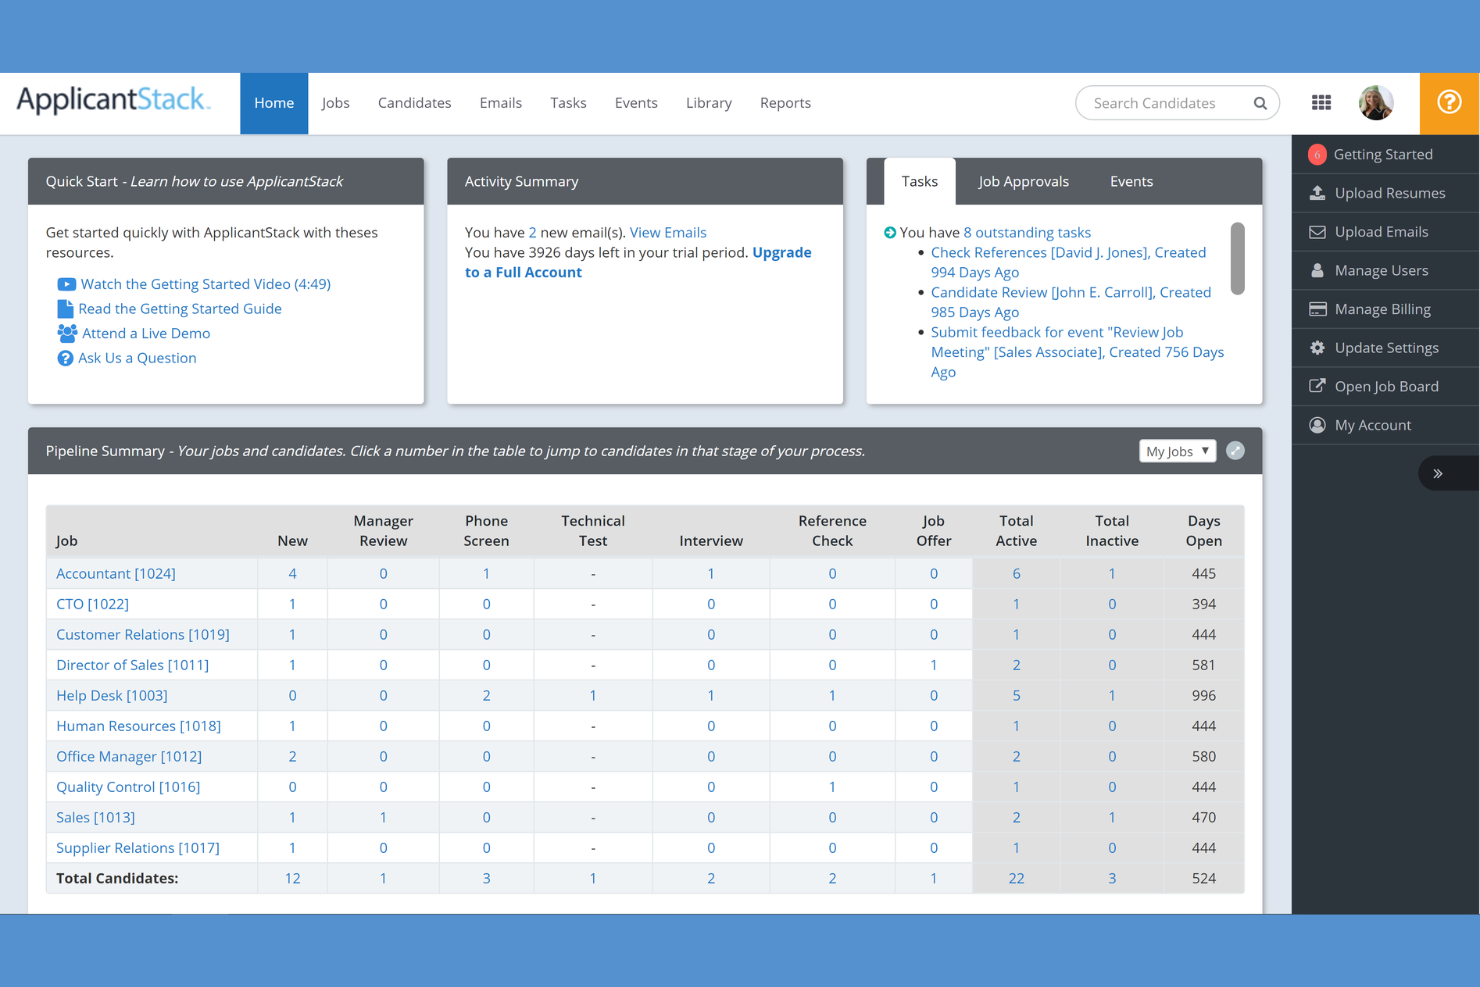Click the Getting Started notification badge

(1317, 154)
